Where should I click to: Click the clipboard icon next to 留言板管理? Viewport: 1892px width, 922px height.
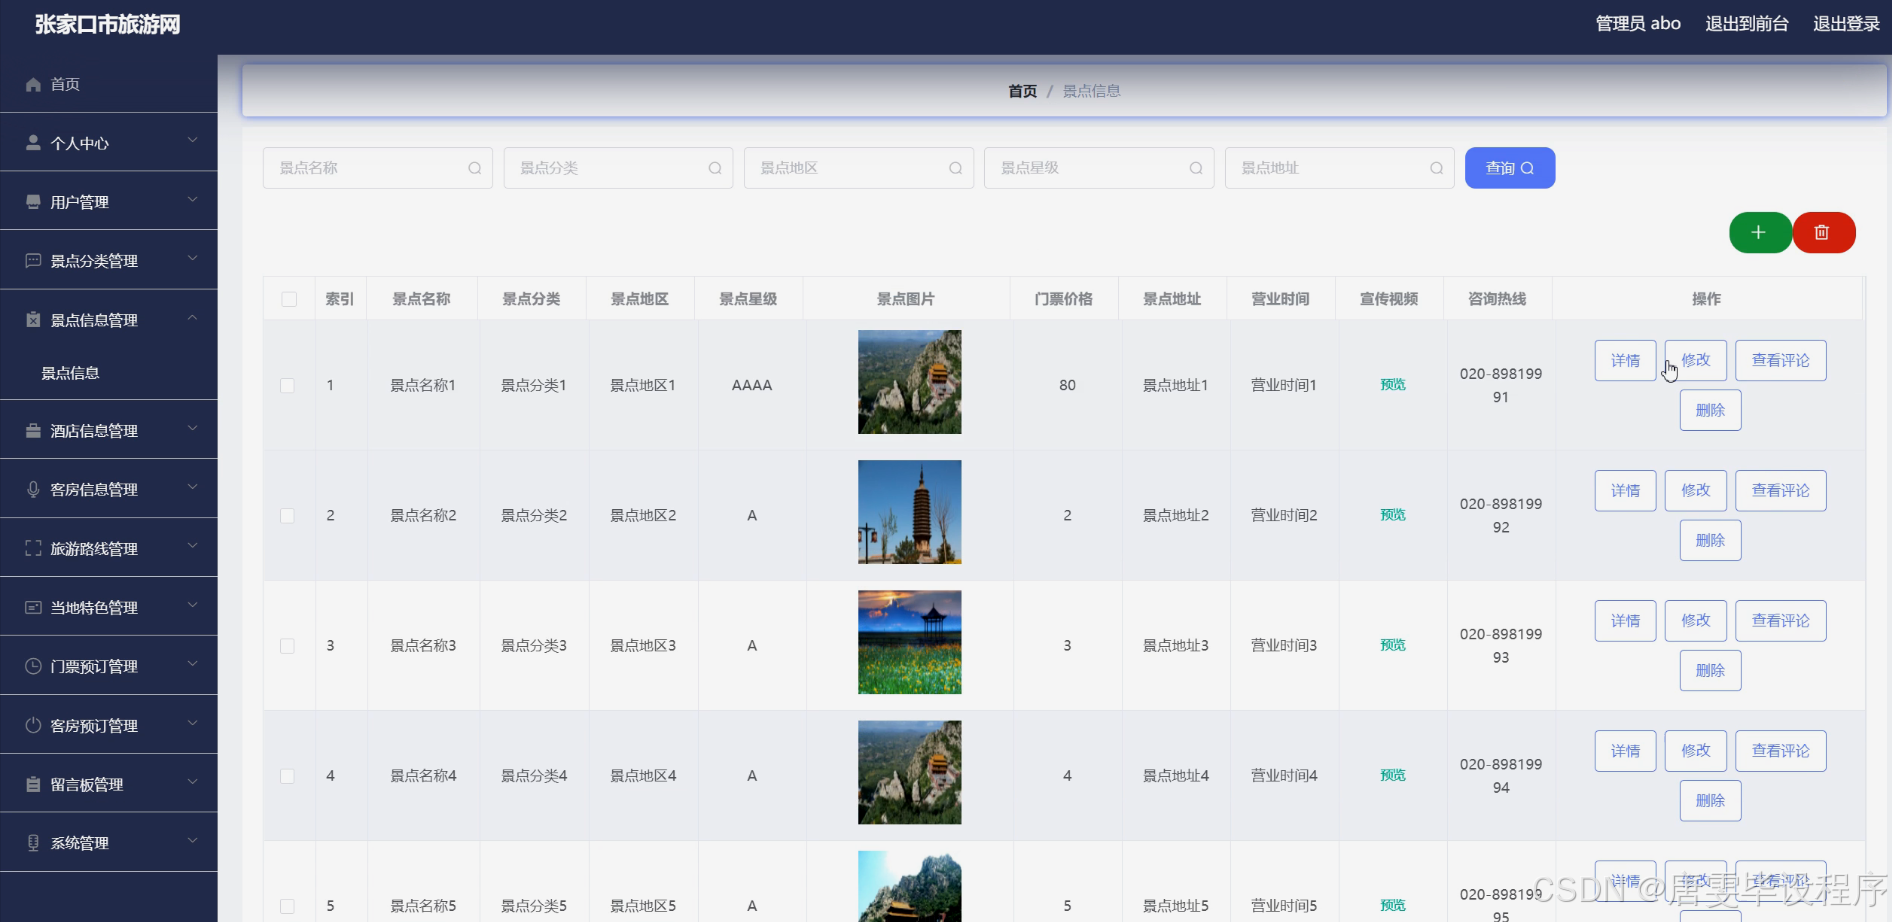[33, 785]
